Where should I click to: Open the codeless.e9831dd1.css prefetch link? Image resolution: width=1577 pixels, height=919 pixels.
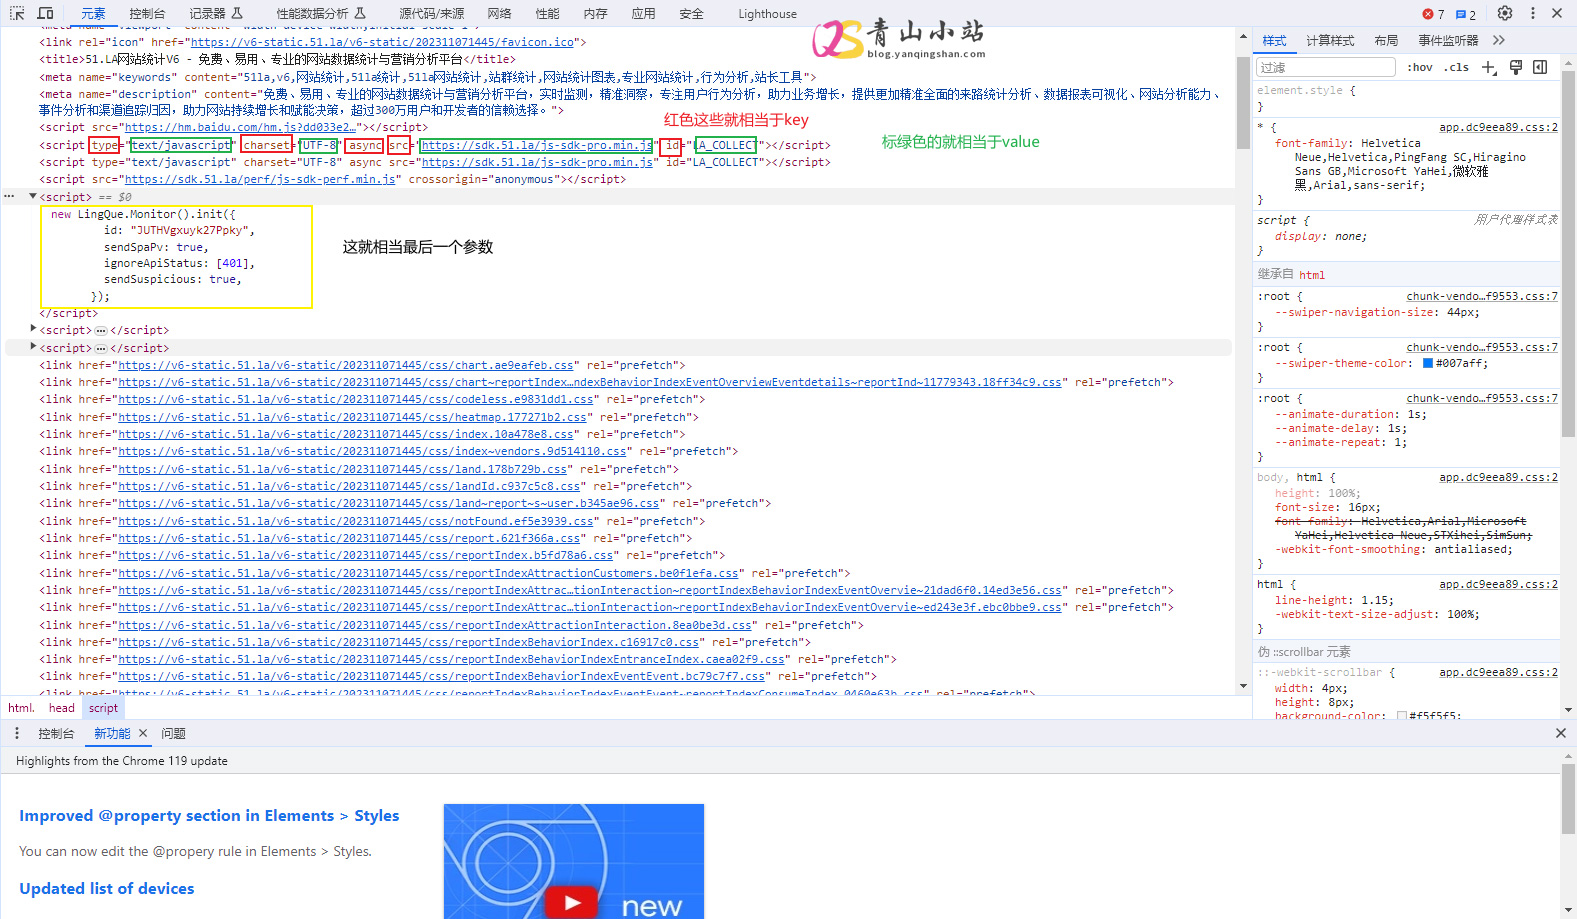(356, 399)
